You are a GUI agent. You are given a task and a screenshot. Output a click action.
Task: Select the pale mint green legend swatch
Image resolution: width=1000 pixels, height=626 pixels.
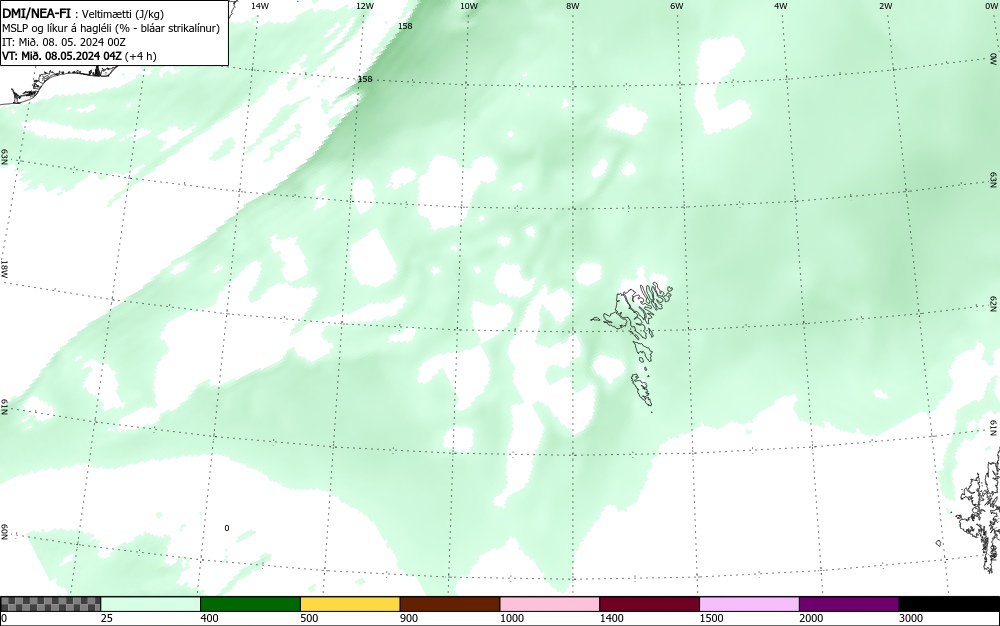pos(151,604)
